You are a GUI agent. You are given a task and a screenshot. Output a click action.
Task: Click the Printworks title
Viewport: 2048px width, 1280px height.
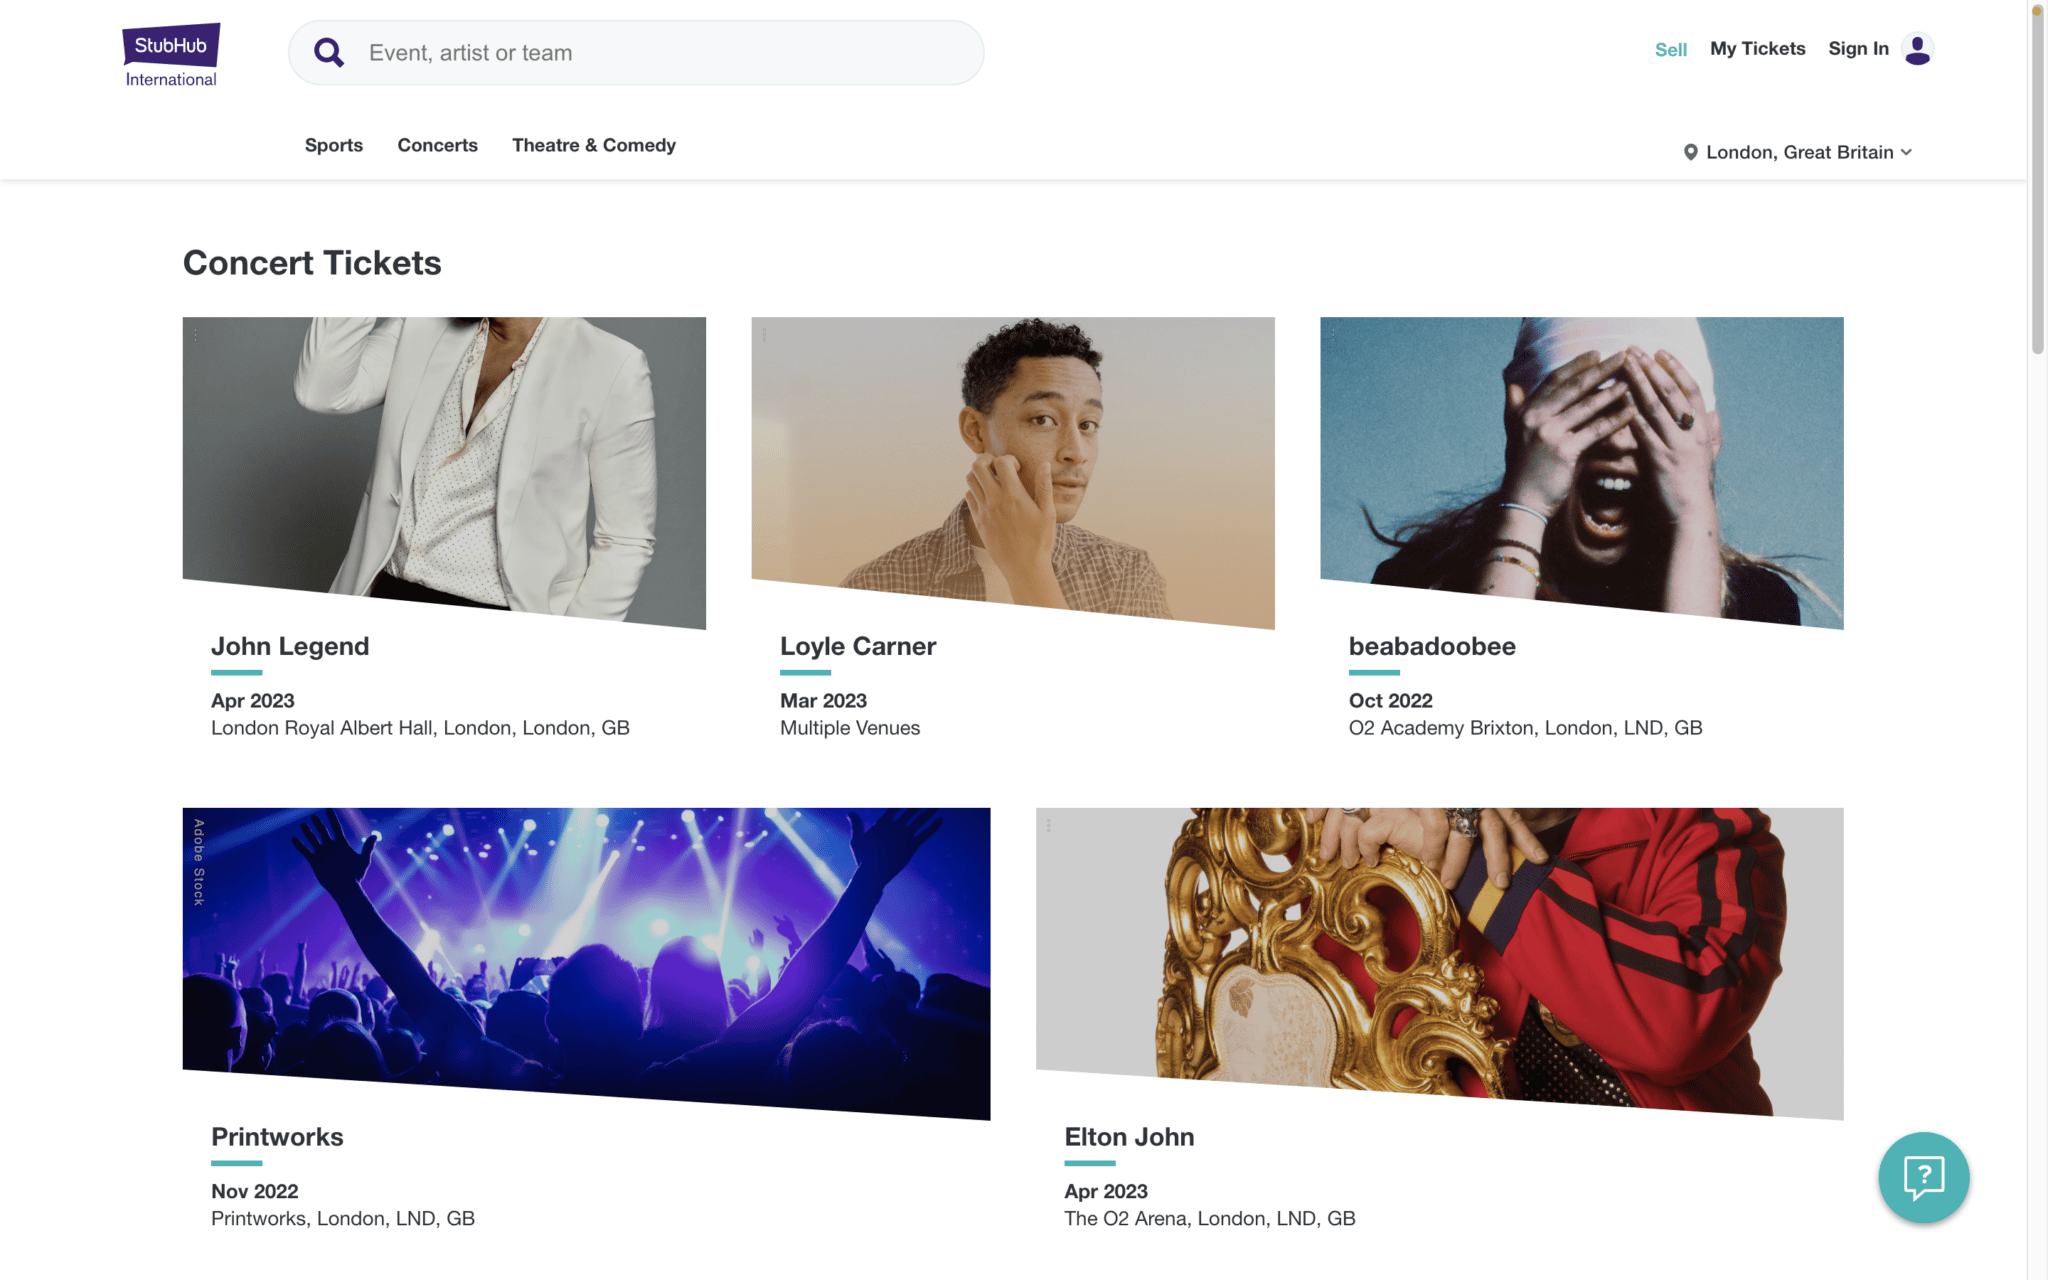click(277, 1137)
